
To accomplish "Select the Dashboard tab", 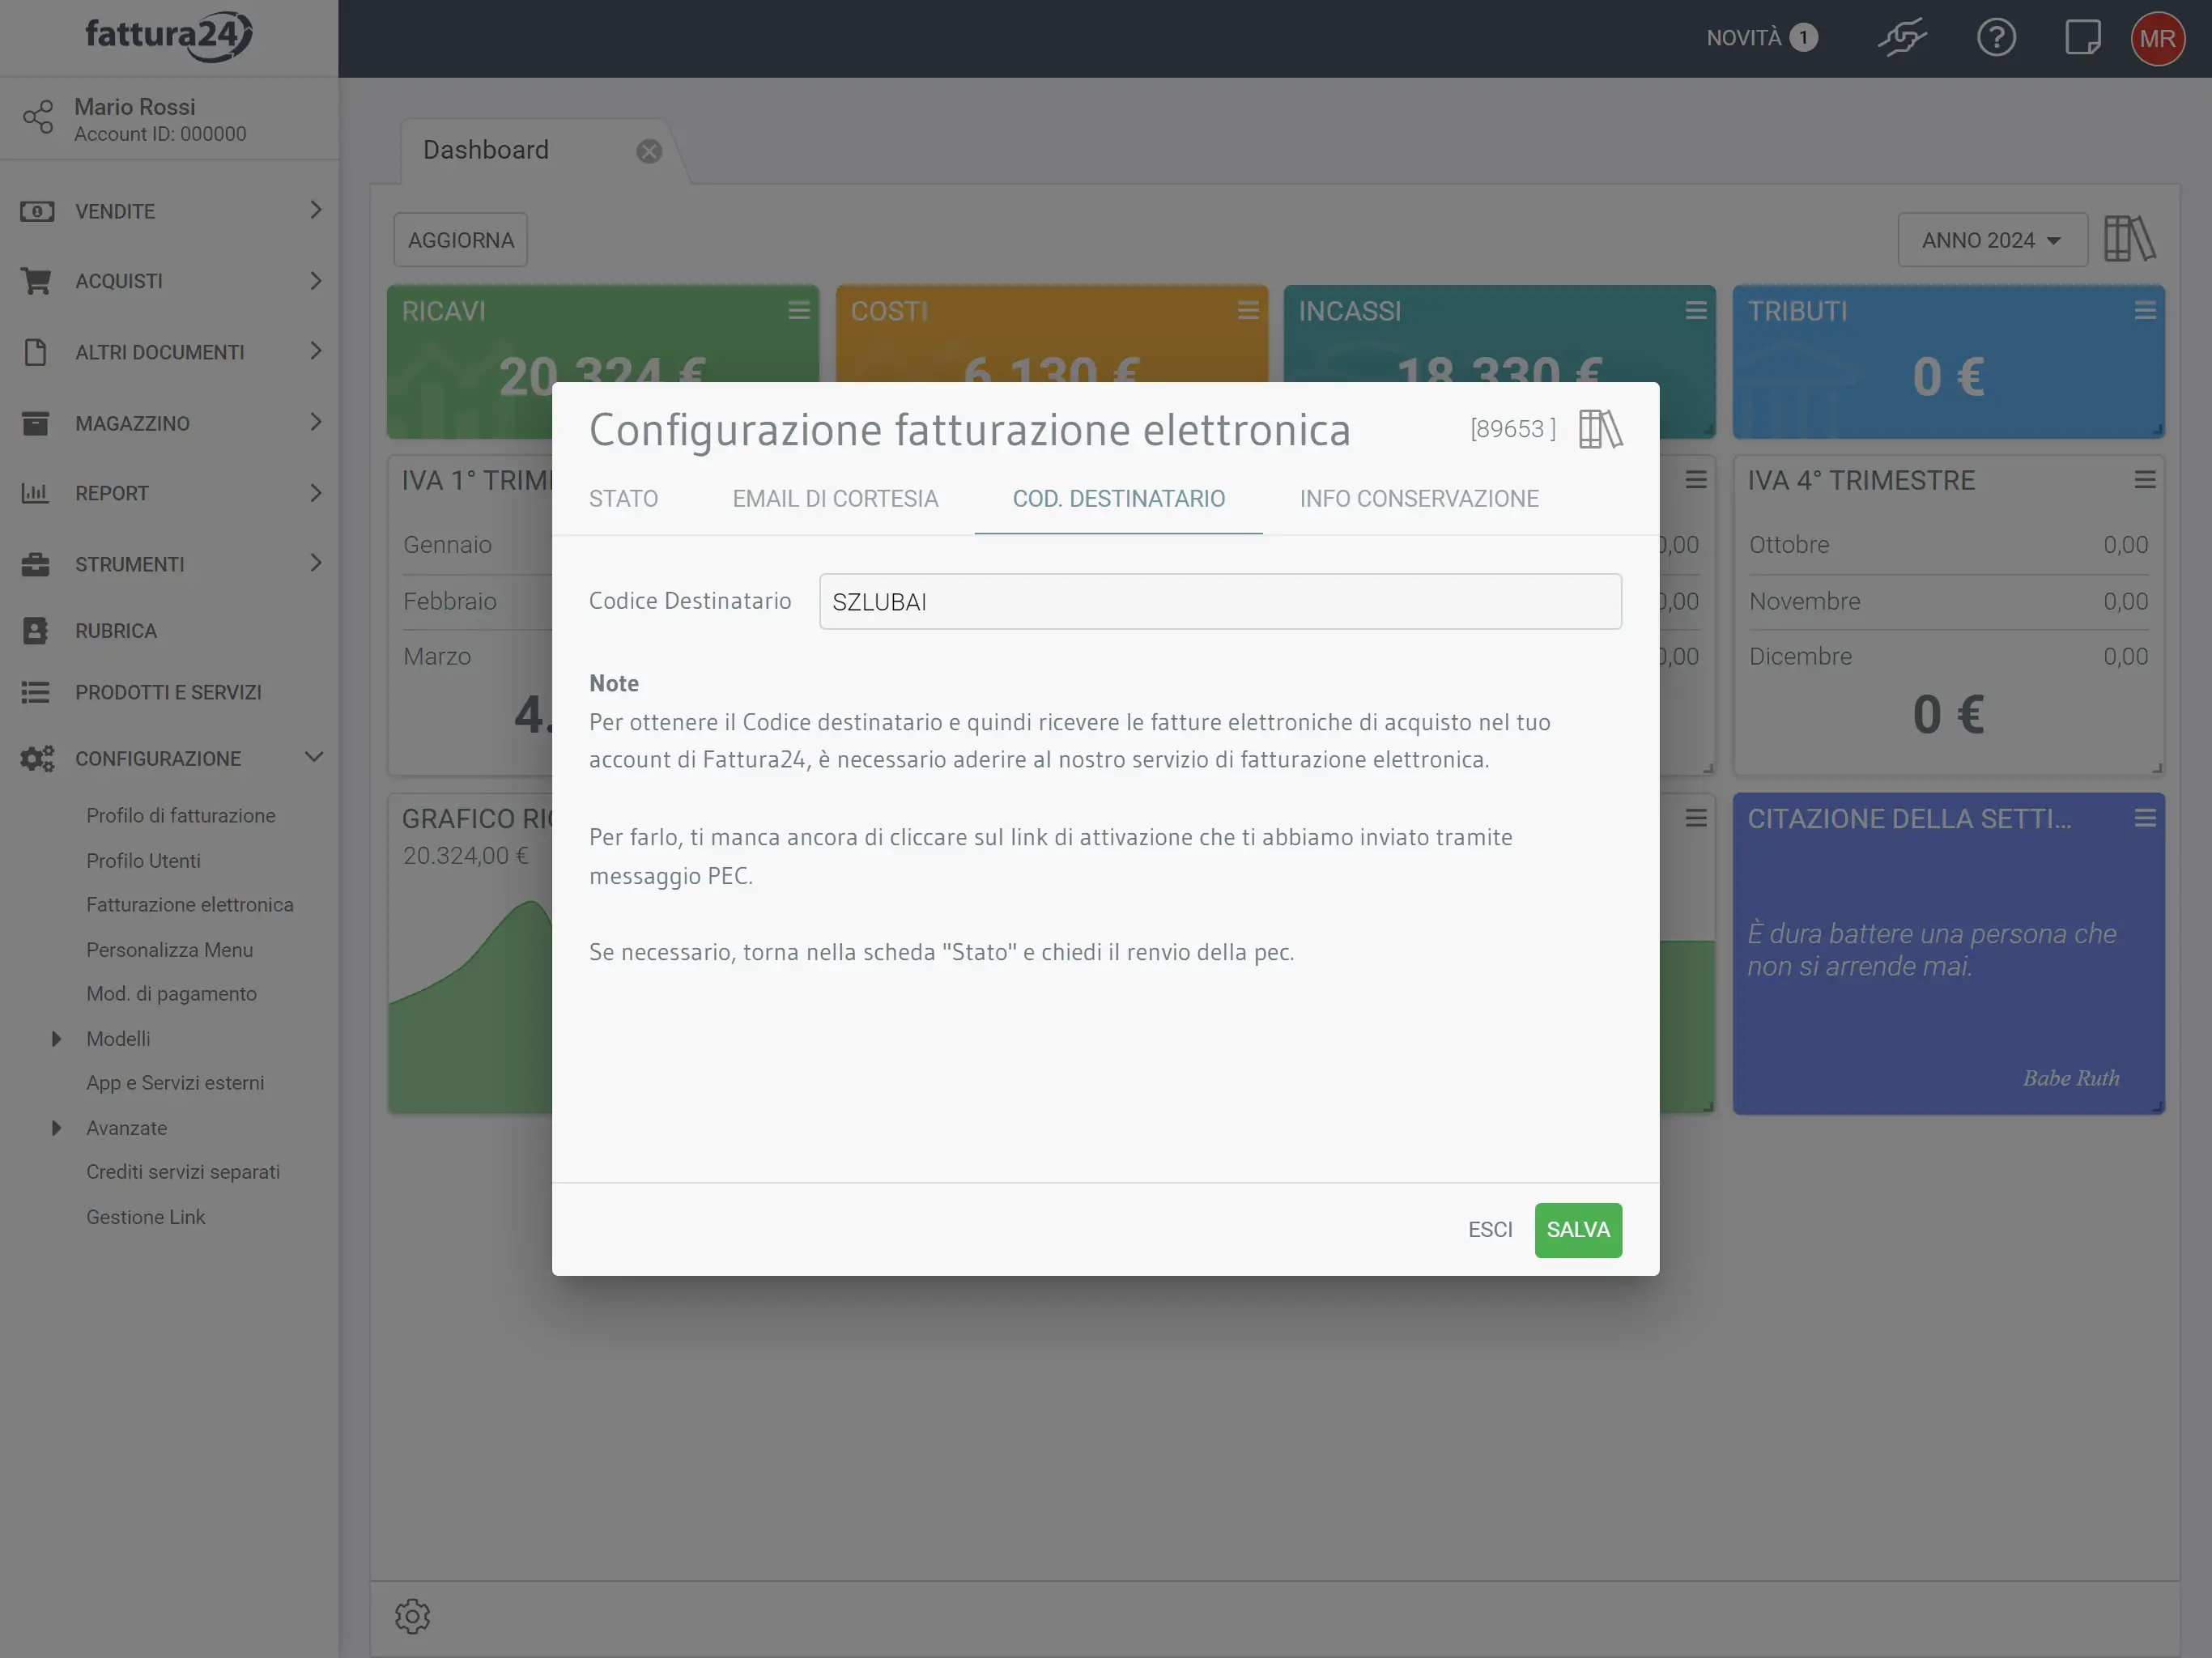I will pyautogui.click(x=486, y=150).
